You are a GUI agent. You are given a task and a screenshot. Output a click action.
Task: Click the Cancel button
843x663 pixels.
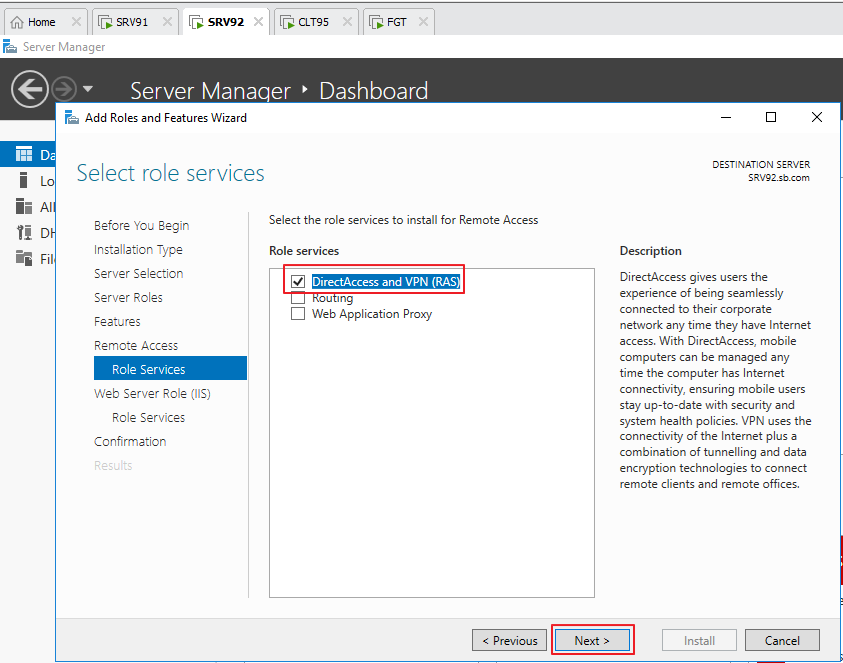point(782,640)
